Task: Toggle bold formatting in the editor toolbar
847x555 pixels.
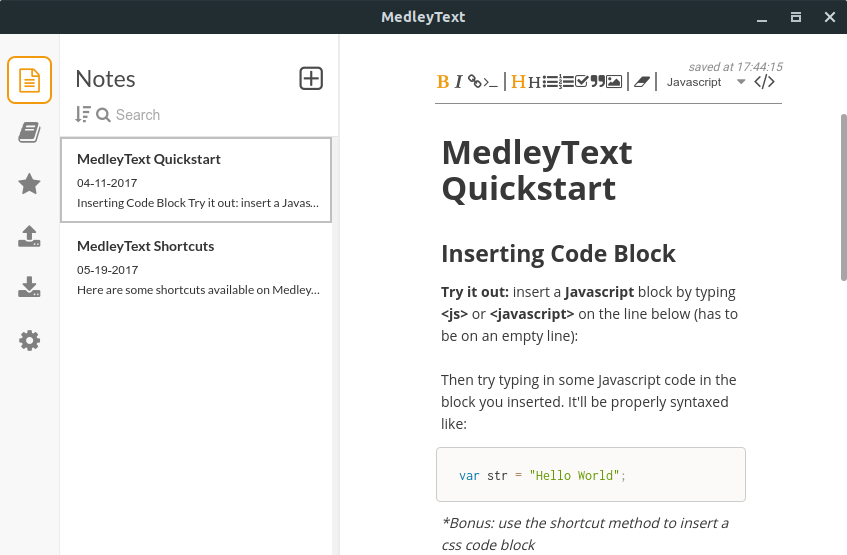Action: 442,82
